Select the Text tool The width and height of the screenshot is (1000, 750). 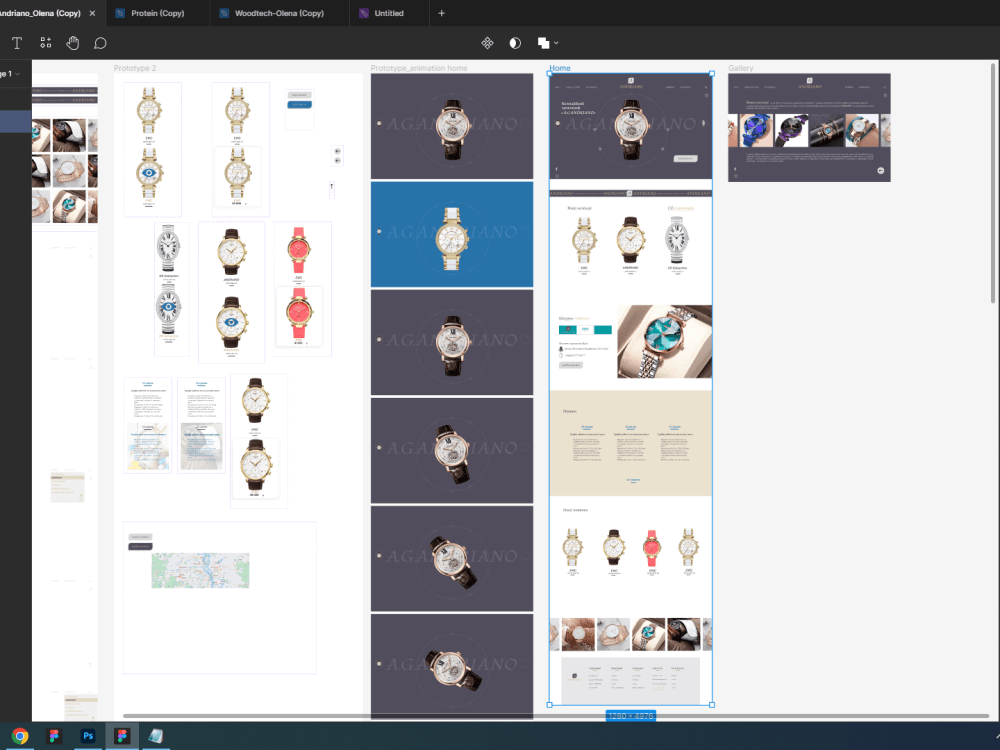coord(17,43)
